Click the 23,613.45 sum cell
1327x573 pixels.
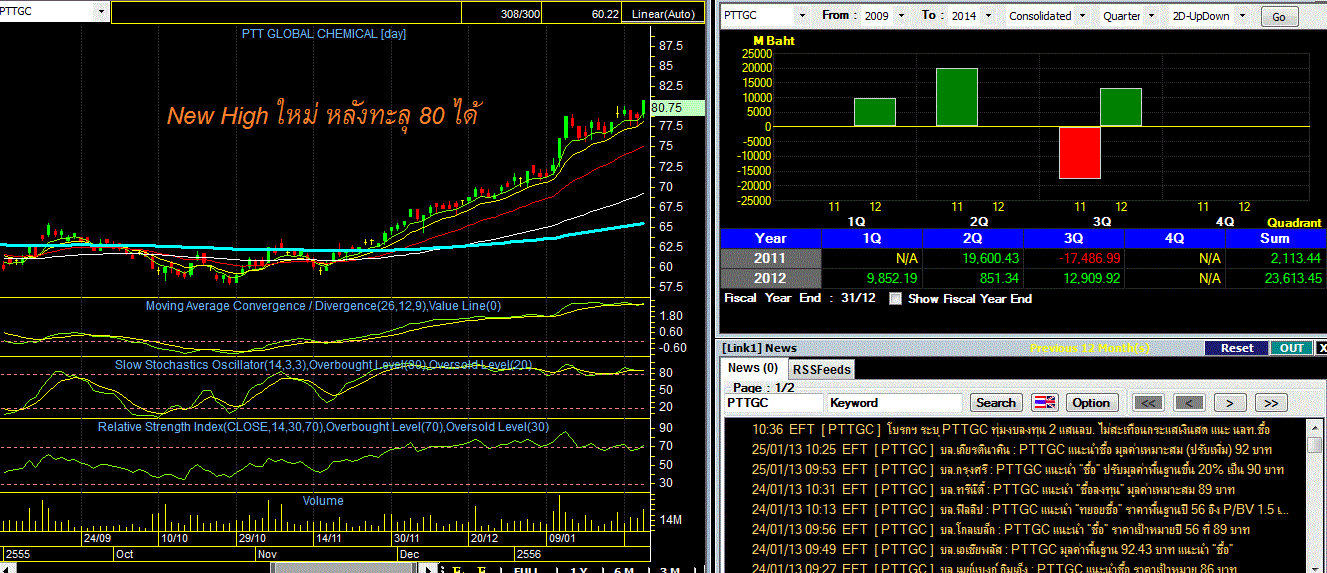pyautogui.click(x=1276, y=278)
